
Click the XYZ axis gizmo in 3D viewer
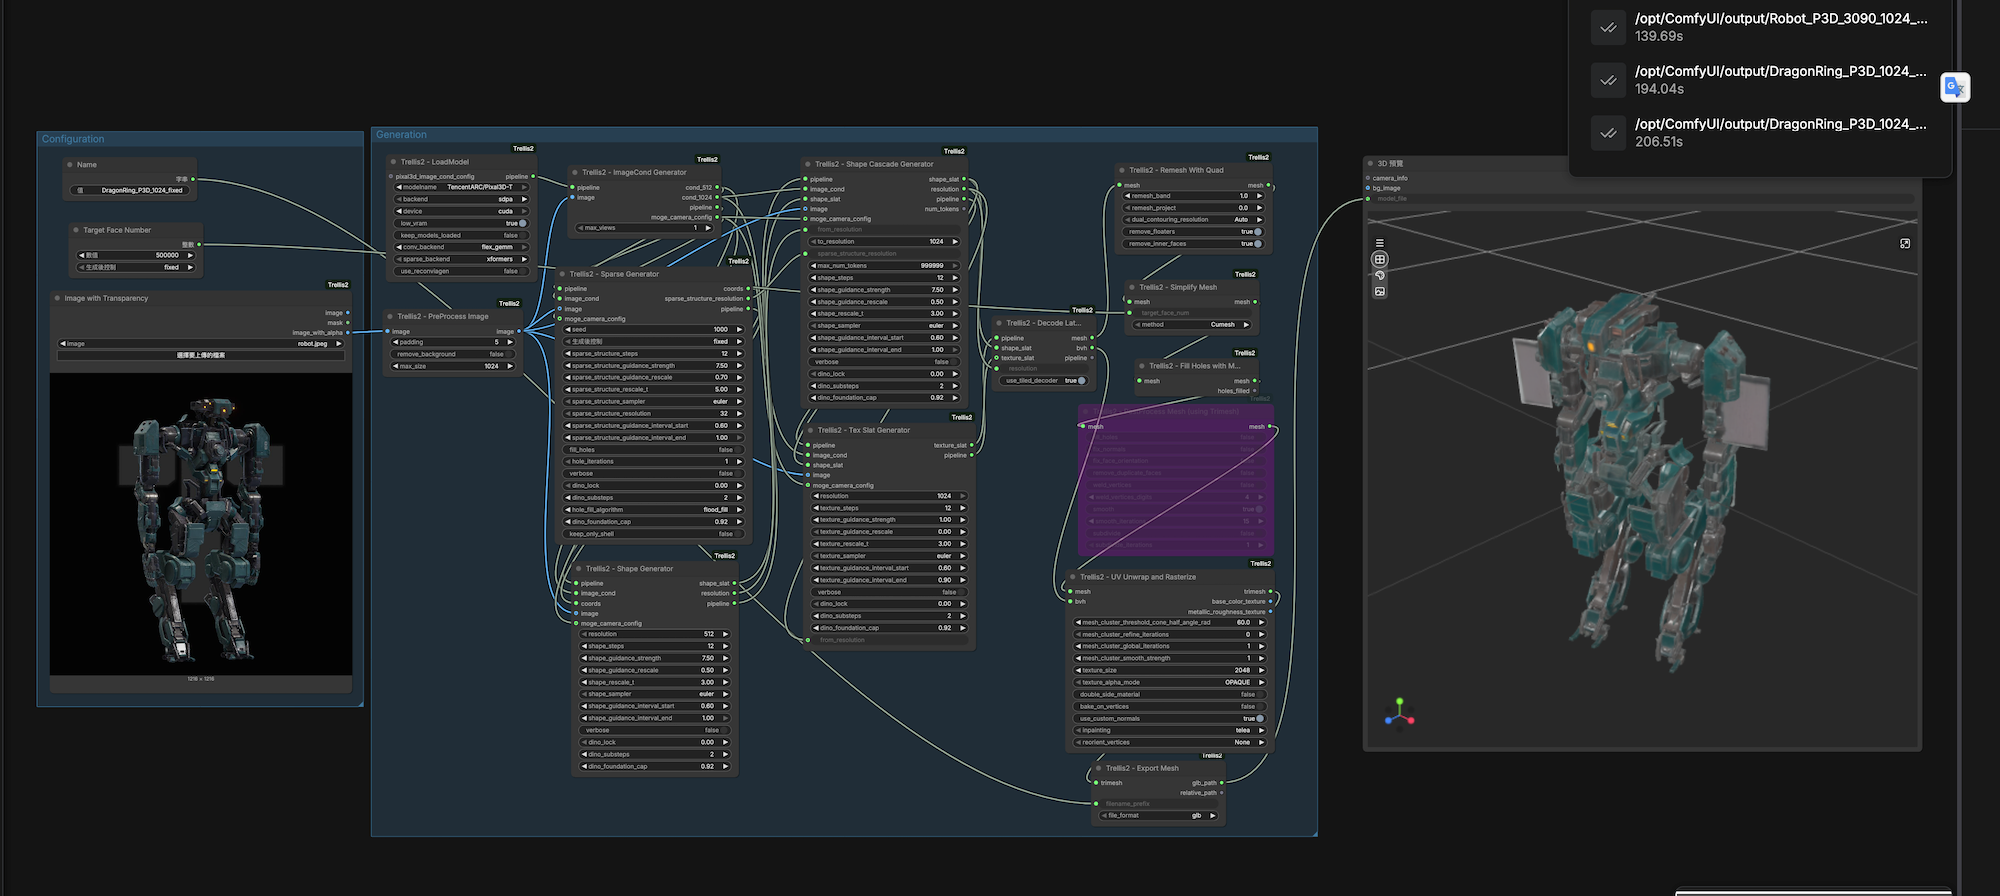point(1399,713)
